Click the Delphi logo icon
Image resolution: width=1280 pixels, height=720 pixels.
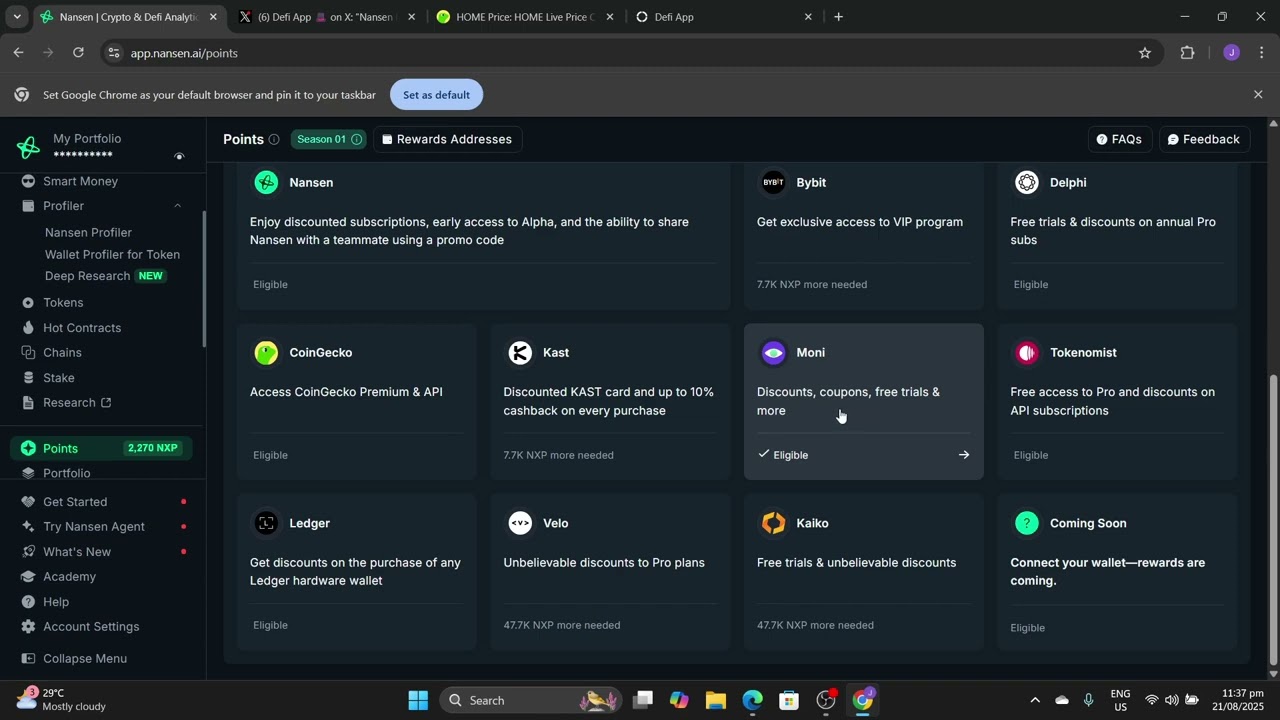click(1027, 182)
